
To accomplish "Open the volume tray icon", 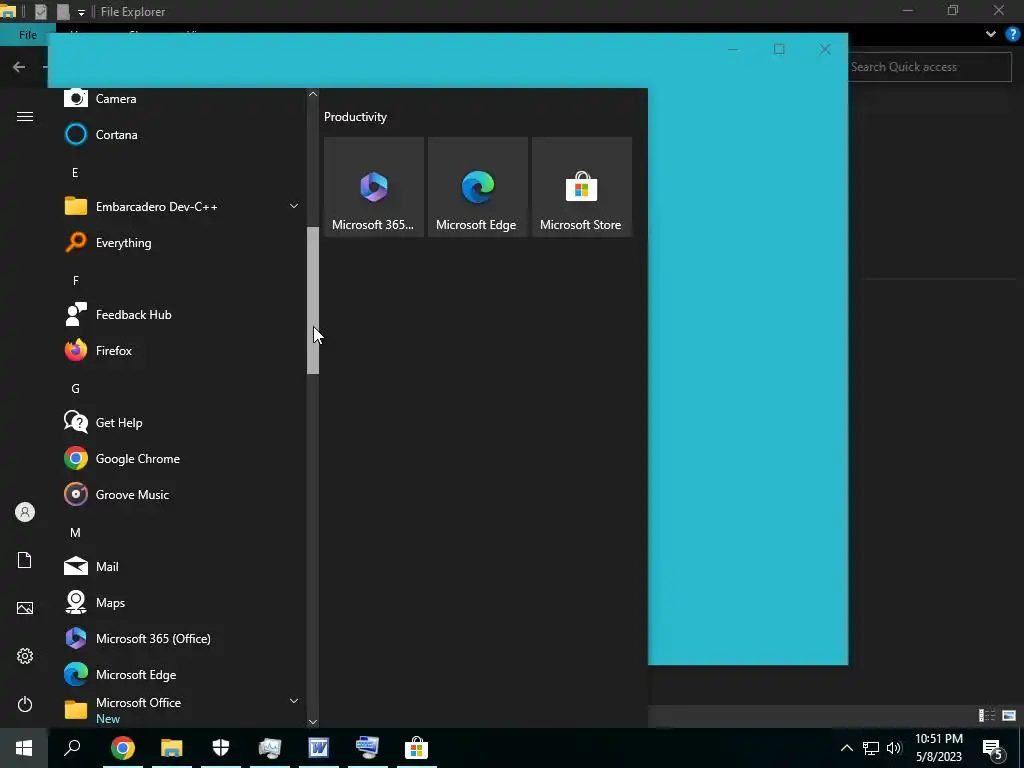I will click(894, 748).
